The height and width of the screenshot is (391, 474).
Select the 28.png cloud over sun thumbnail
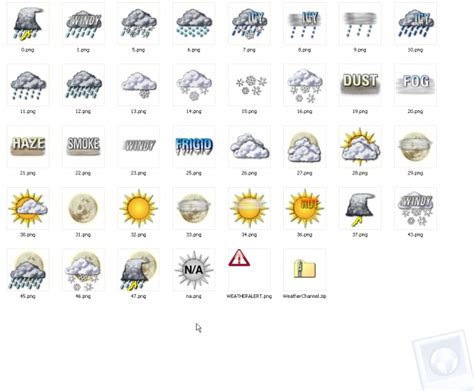[360, 147]
